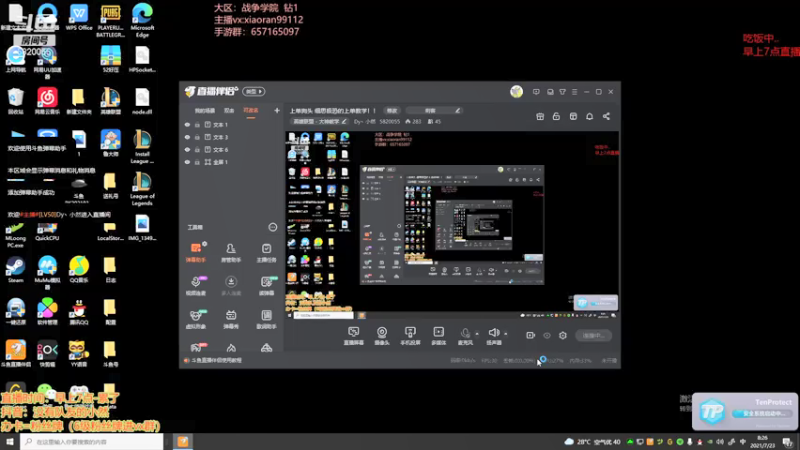The image size is (800, 450).
Task: Open the Windows Start menu
Action: coord(10,441)
